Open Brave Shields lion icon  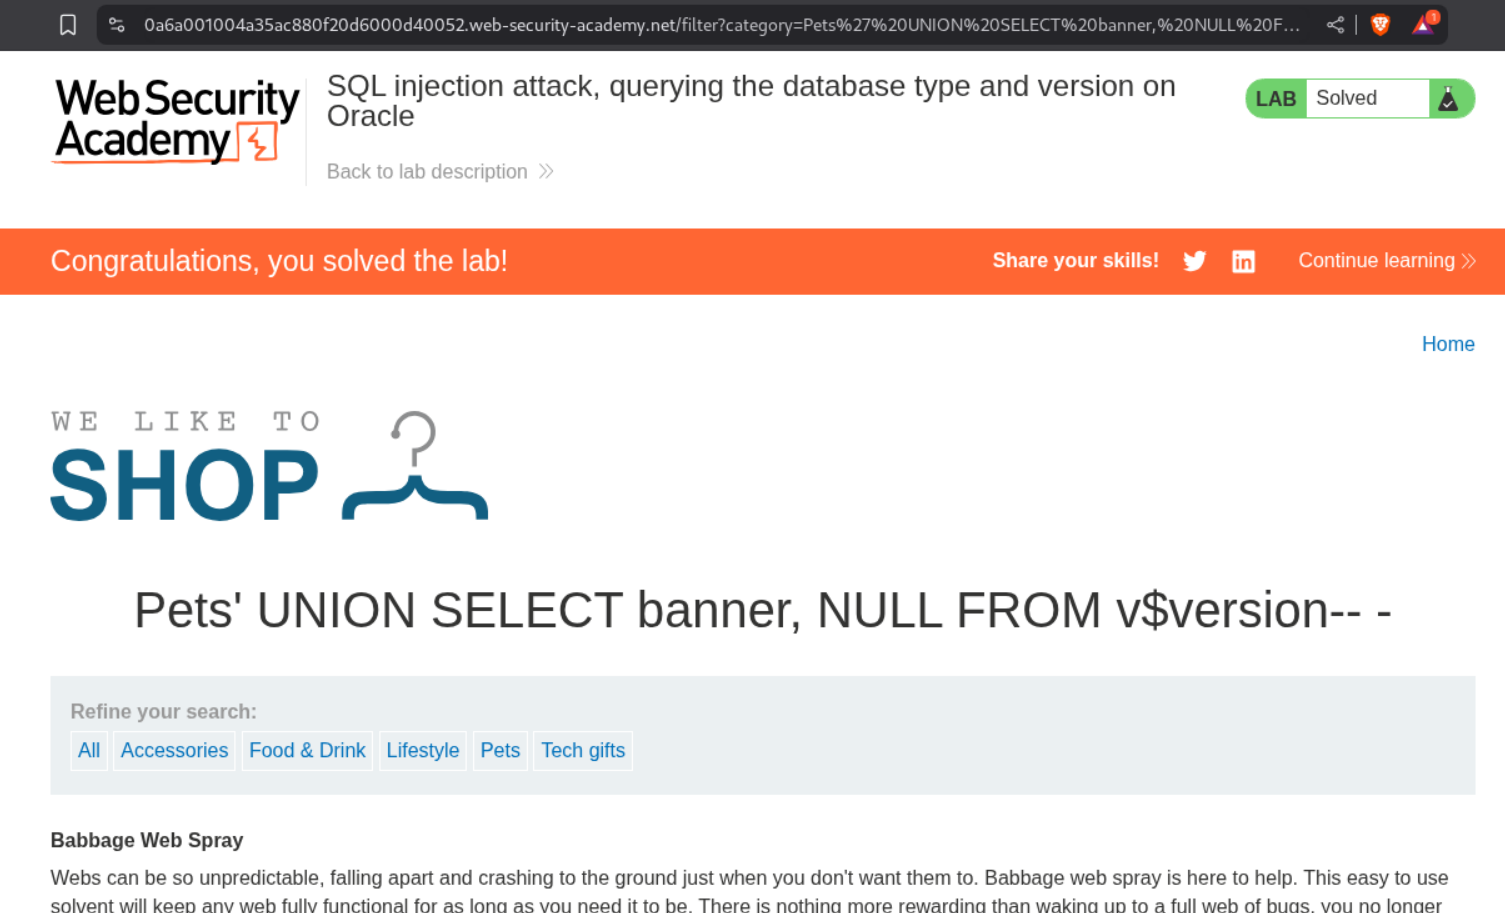pyautogui.click(x=1380, y=25)
